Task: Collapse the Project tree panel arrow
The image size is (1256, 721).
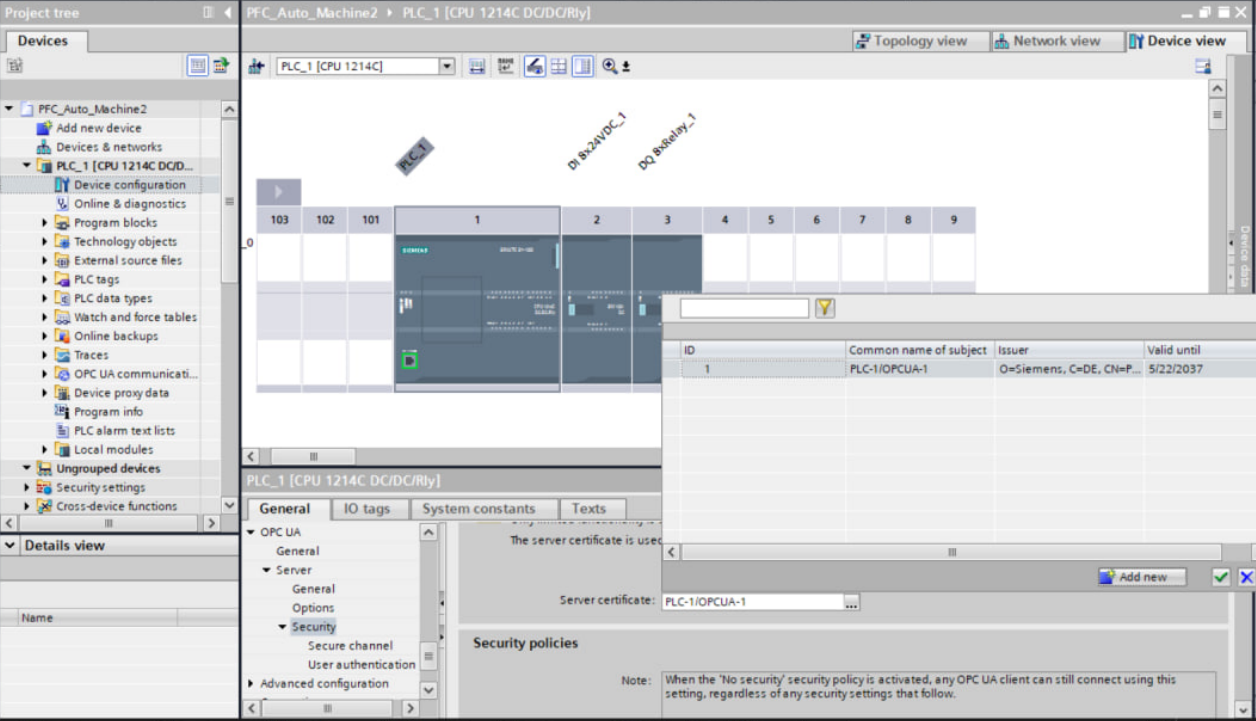Action: (x=228, y=13)
